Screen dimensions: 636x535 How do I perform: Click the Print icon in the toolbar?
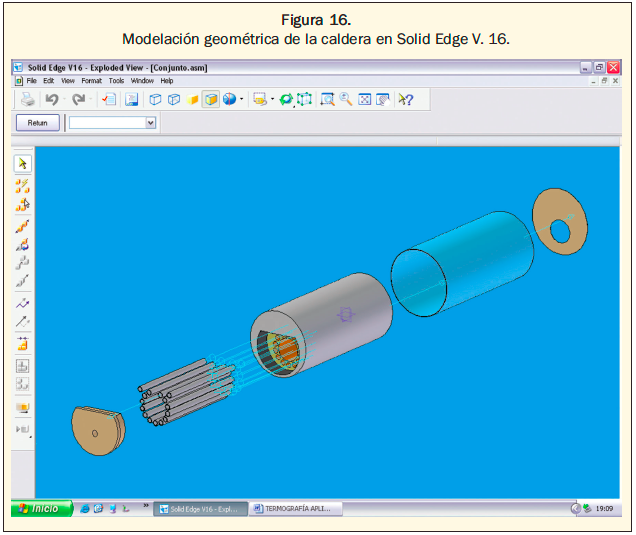28,99
